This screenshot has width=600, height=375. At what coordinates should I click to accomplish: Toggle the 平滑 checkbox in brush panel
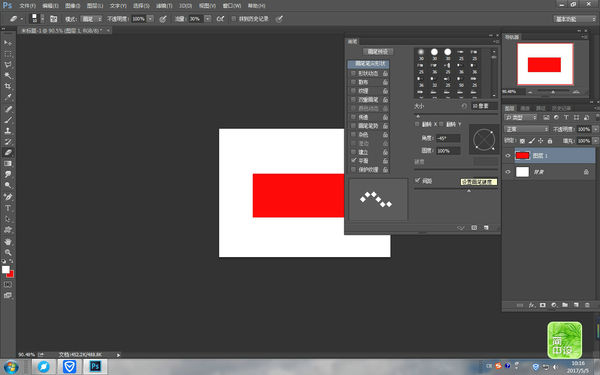[354, 161]
